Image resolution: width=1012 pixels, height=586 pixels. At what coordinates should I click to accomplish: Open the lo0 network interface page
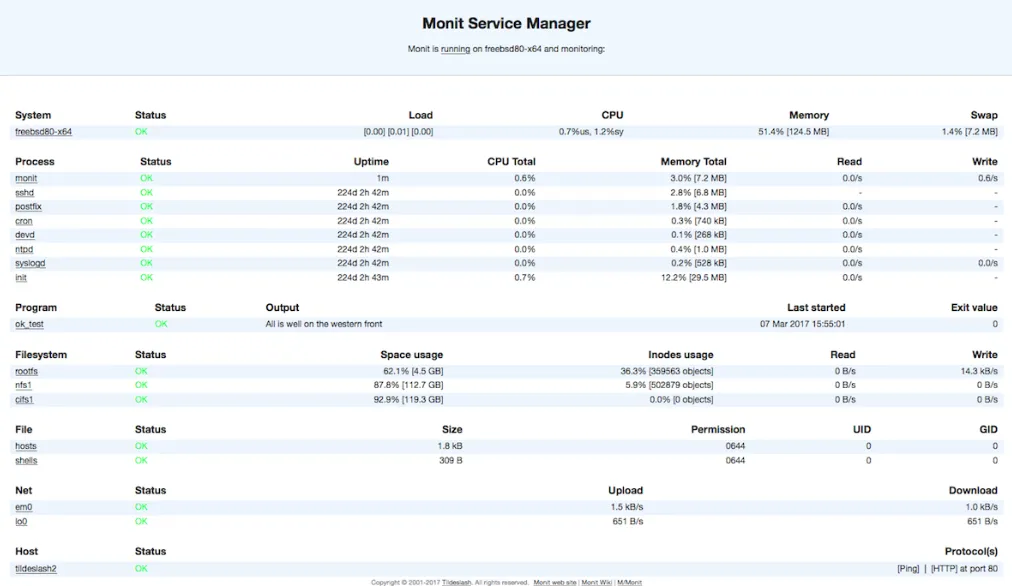point(21,521)
